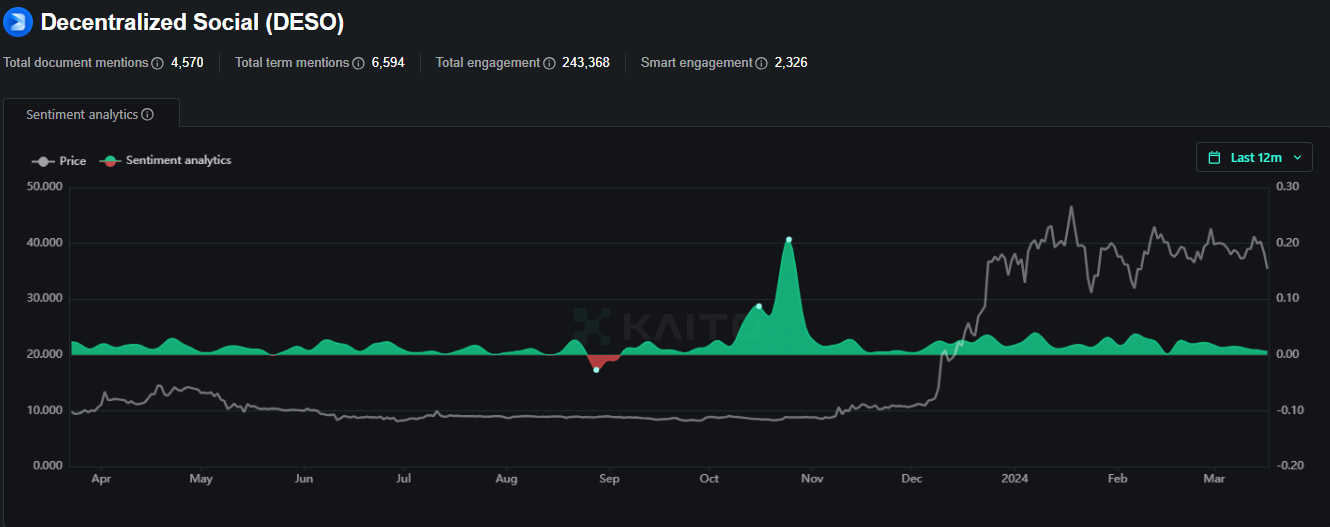Image resolution: width=1330 pixels, height=527 pixels.
Task: Click the gray Price legend marker
Action: click(42, 160)
